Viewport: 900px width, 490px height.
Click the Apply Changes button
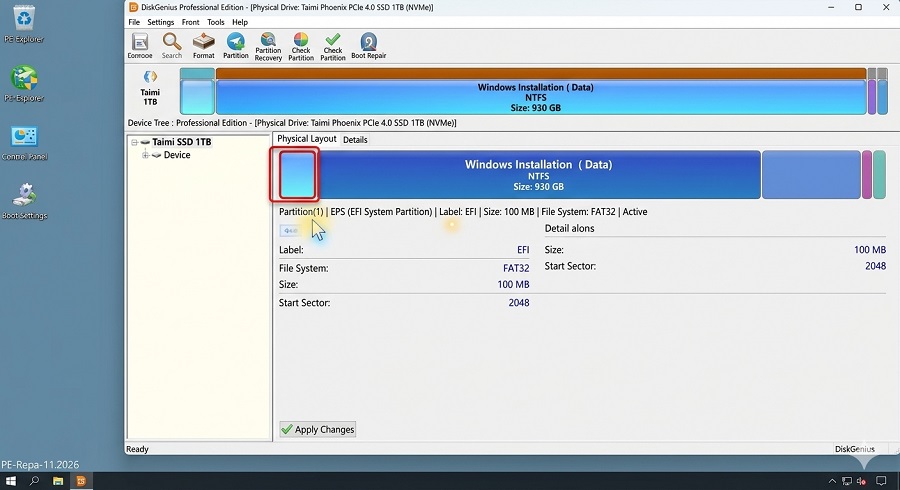click(x=318, y=429)
